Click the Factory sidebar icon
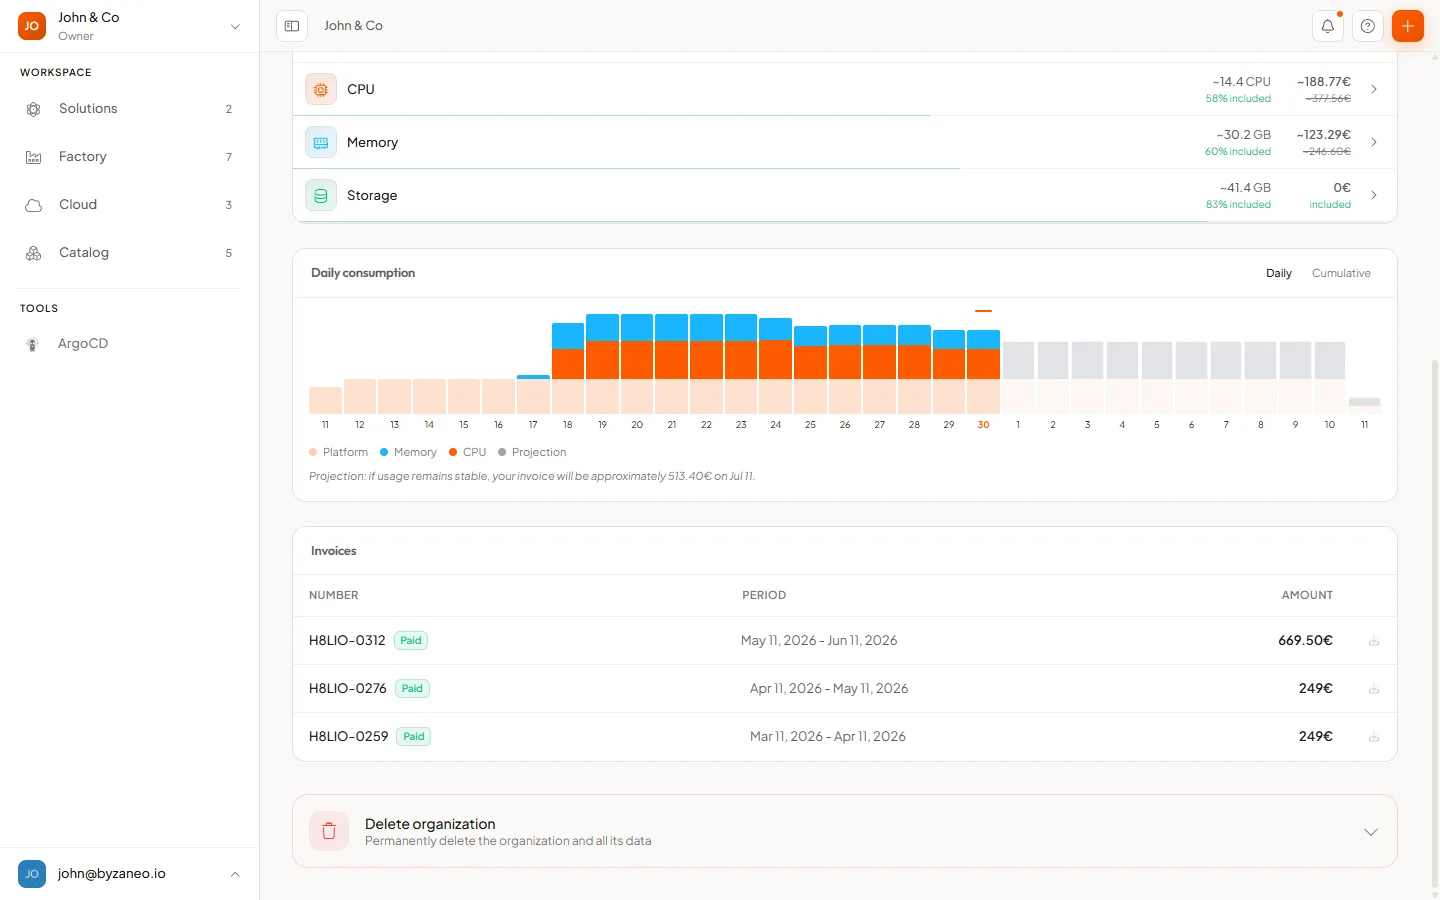Screen dimensions: 1440x900 point(33,157)
